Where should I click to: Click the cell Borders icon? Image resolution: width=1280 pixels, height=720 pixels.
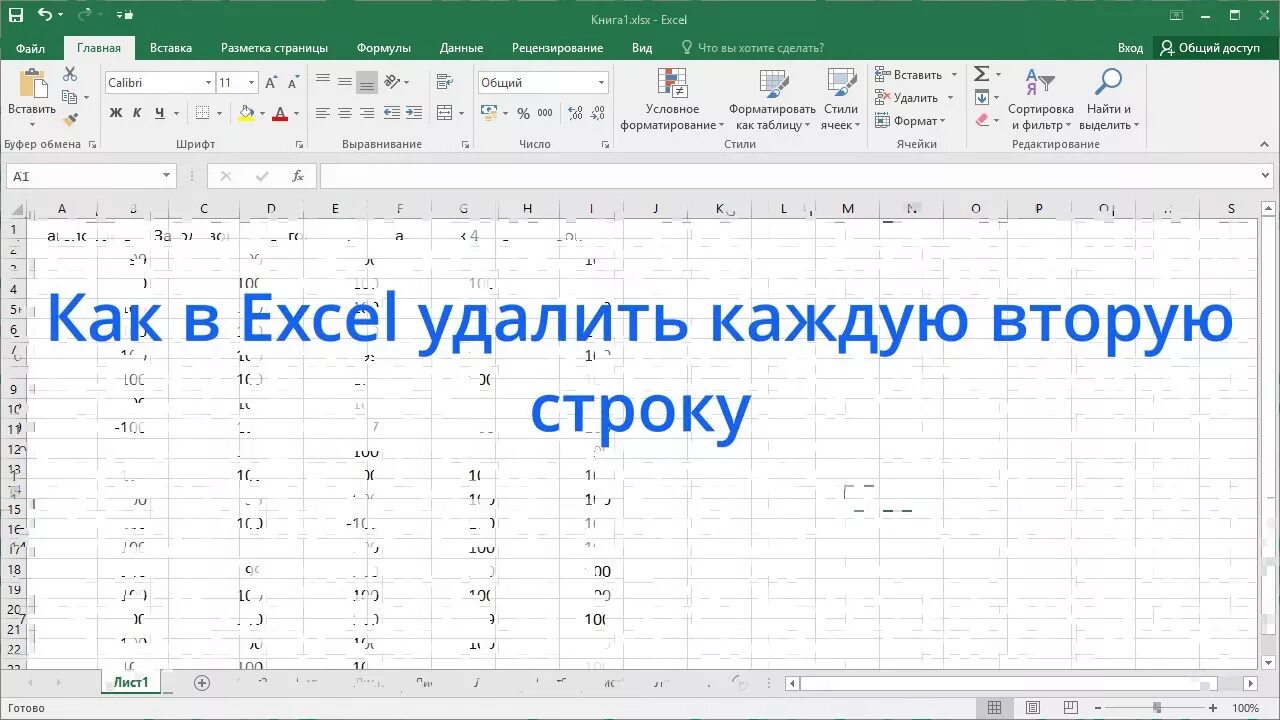[x=202, y=113]
